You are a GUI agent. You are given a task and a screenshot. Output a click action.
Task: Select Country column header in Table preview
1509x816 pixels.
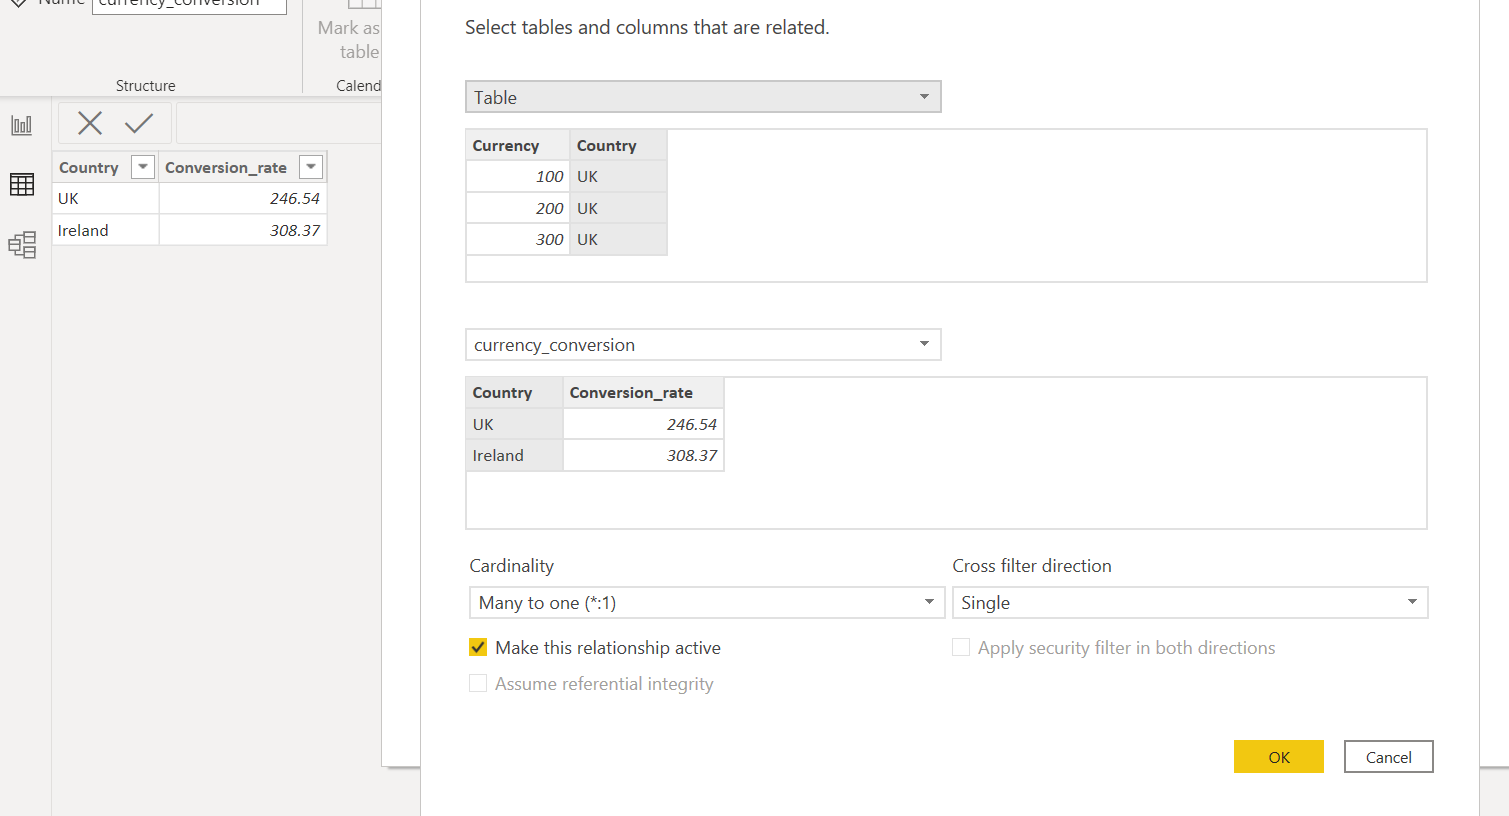tap(619, 145)
